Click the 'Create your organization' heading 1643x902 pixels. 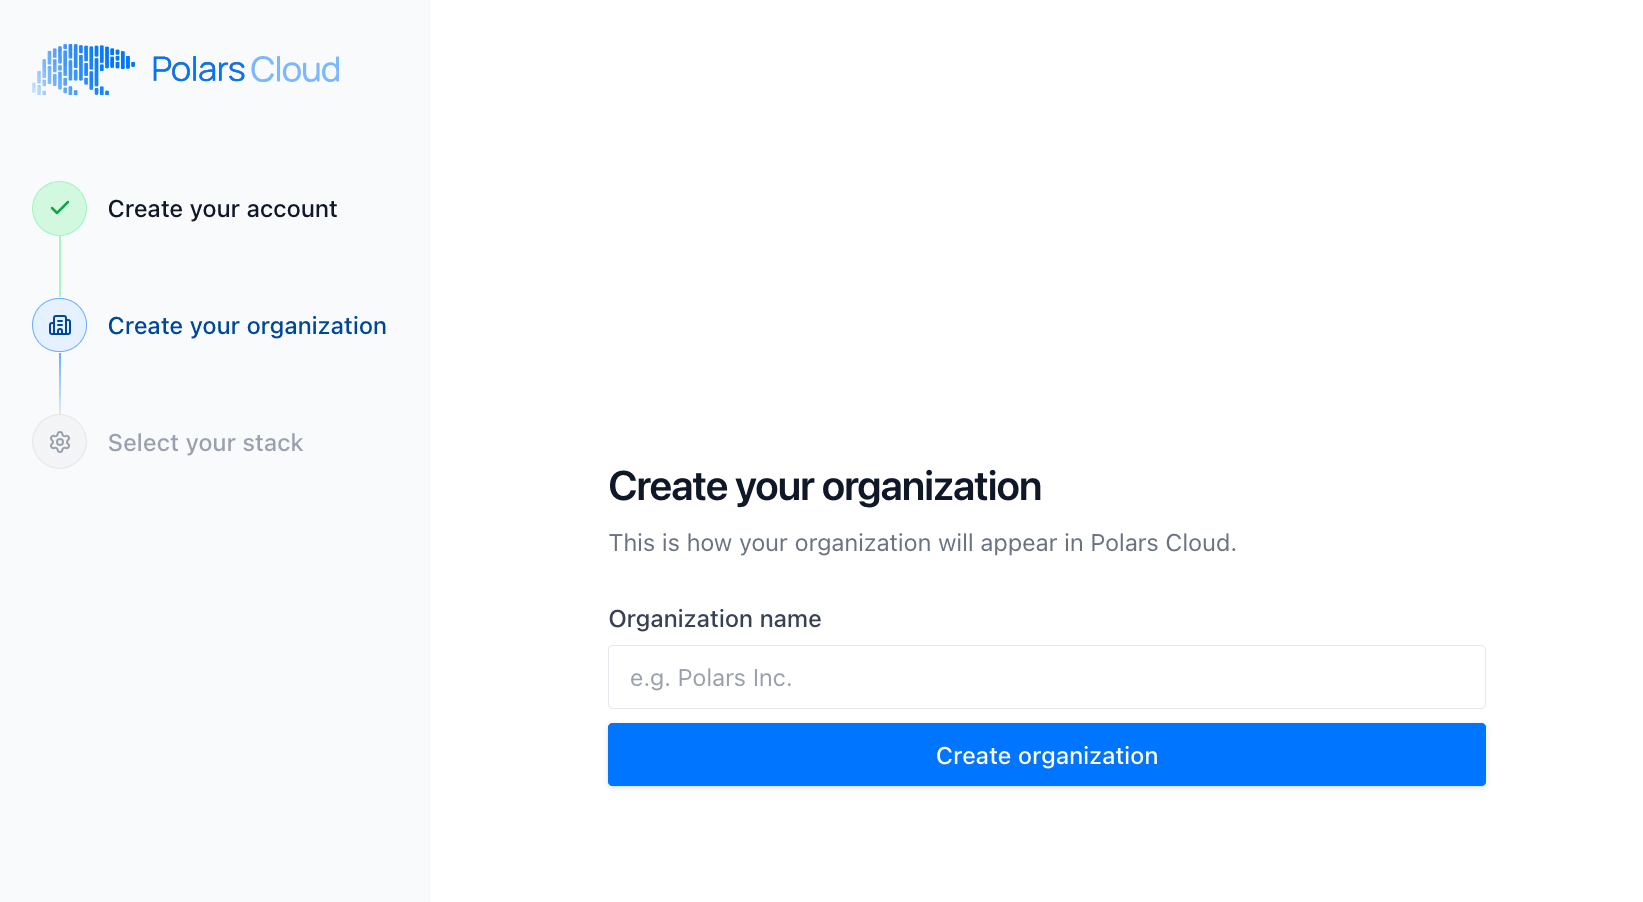(x=825, y=487)
